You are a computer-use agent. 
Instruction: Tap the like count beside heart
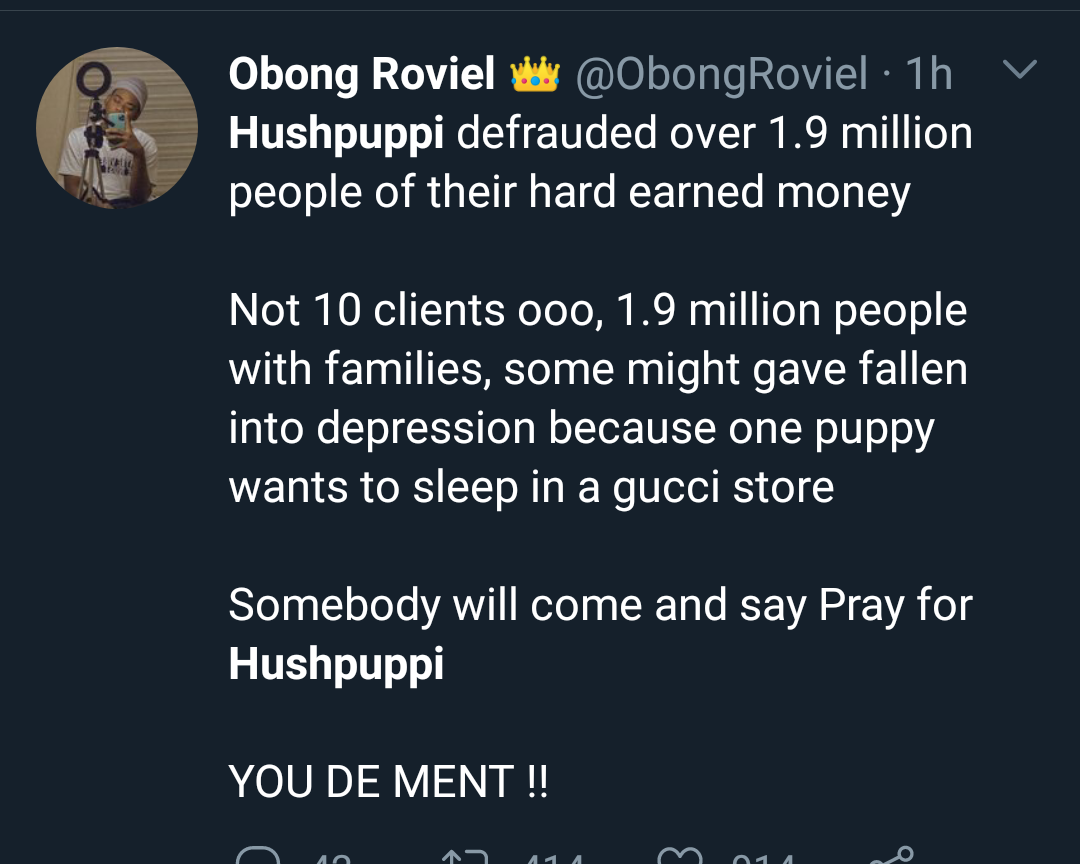click(x=764, y=858)
